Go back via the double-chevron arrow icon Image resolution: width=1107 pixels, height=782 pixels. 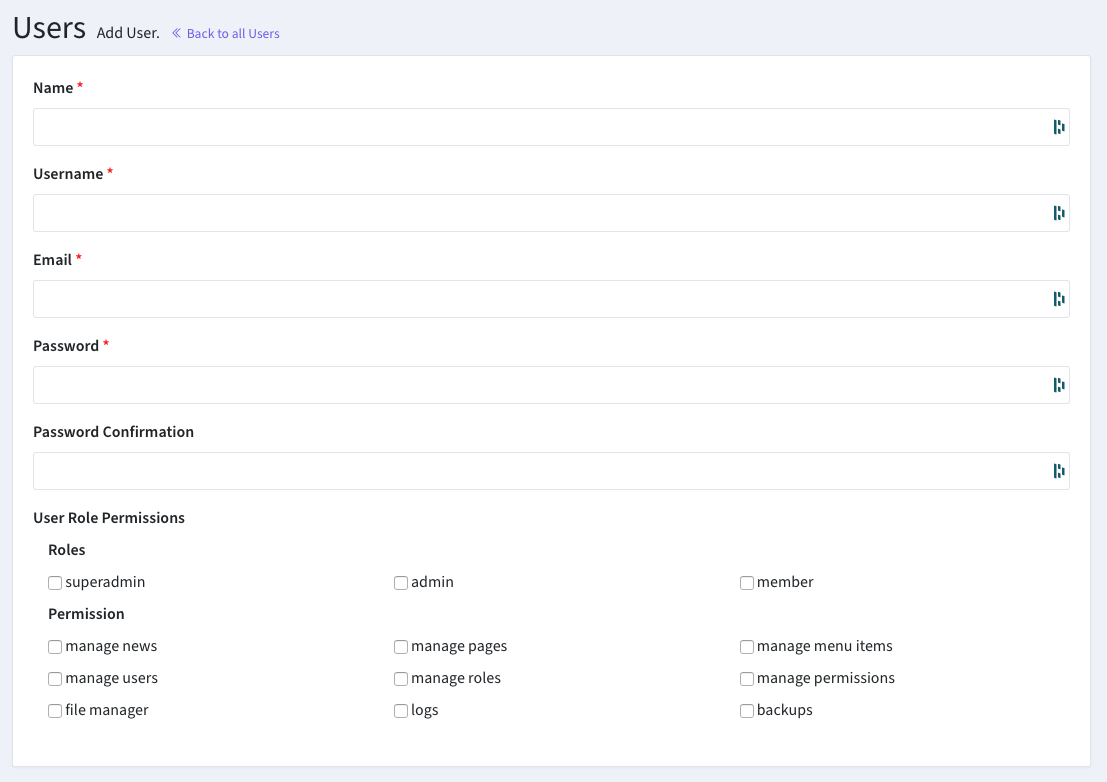pyautogui.click(x=176, y=33)
